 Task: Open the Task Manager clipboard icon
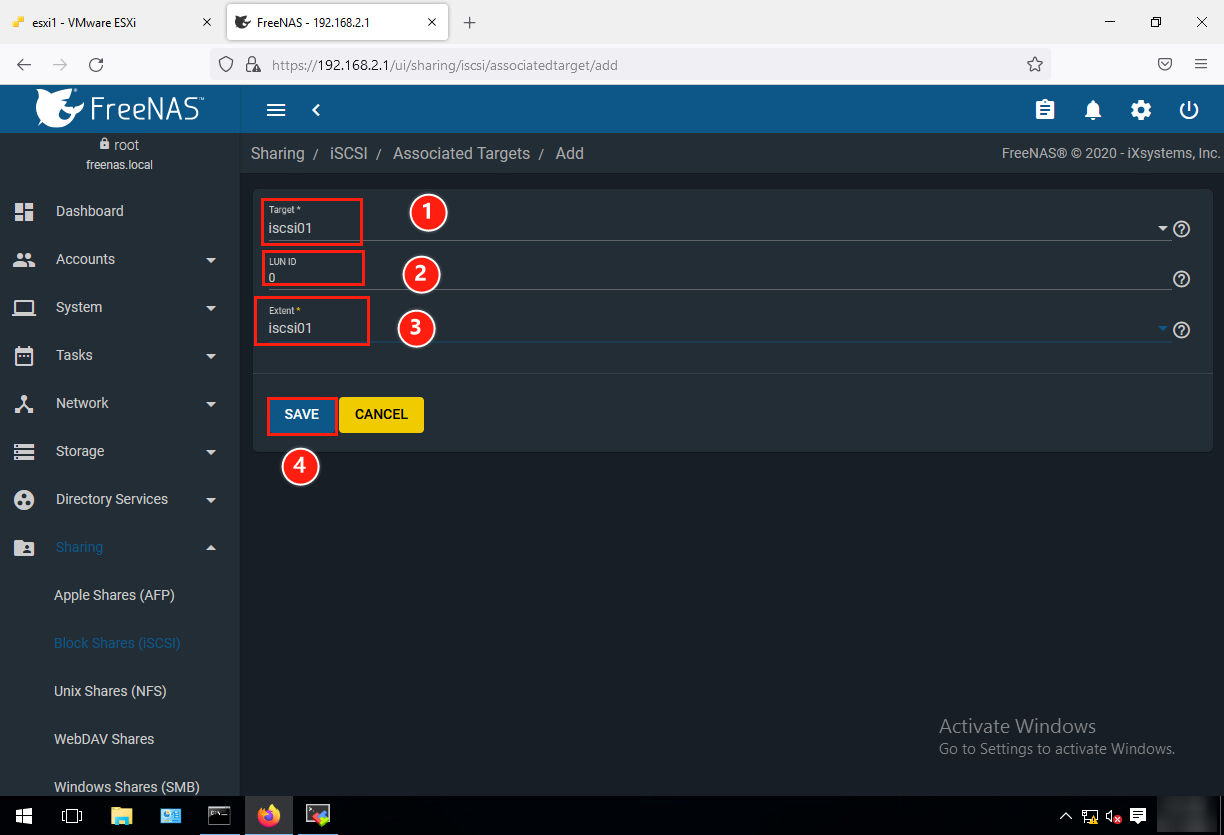(1045, 110)
